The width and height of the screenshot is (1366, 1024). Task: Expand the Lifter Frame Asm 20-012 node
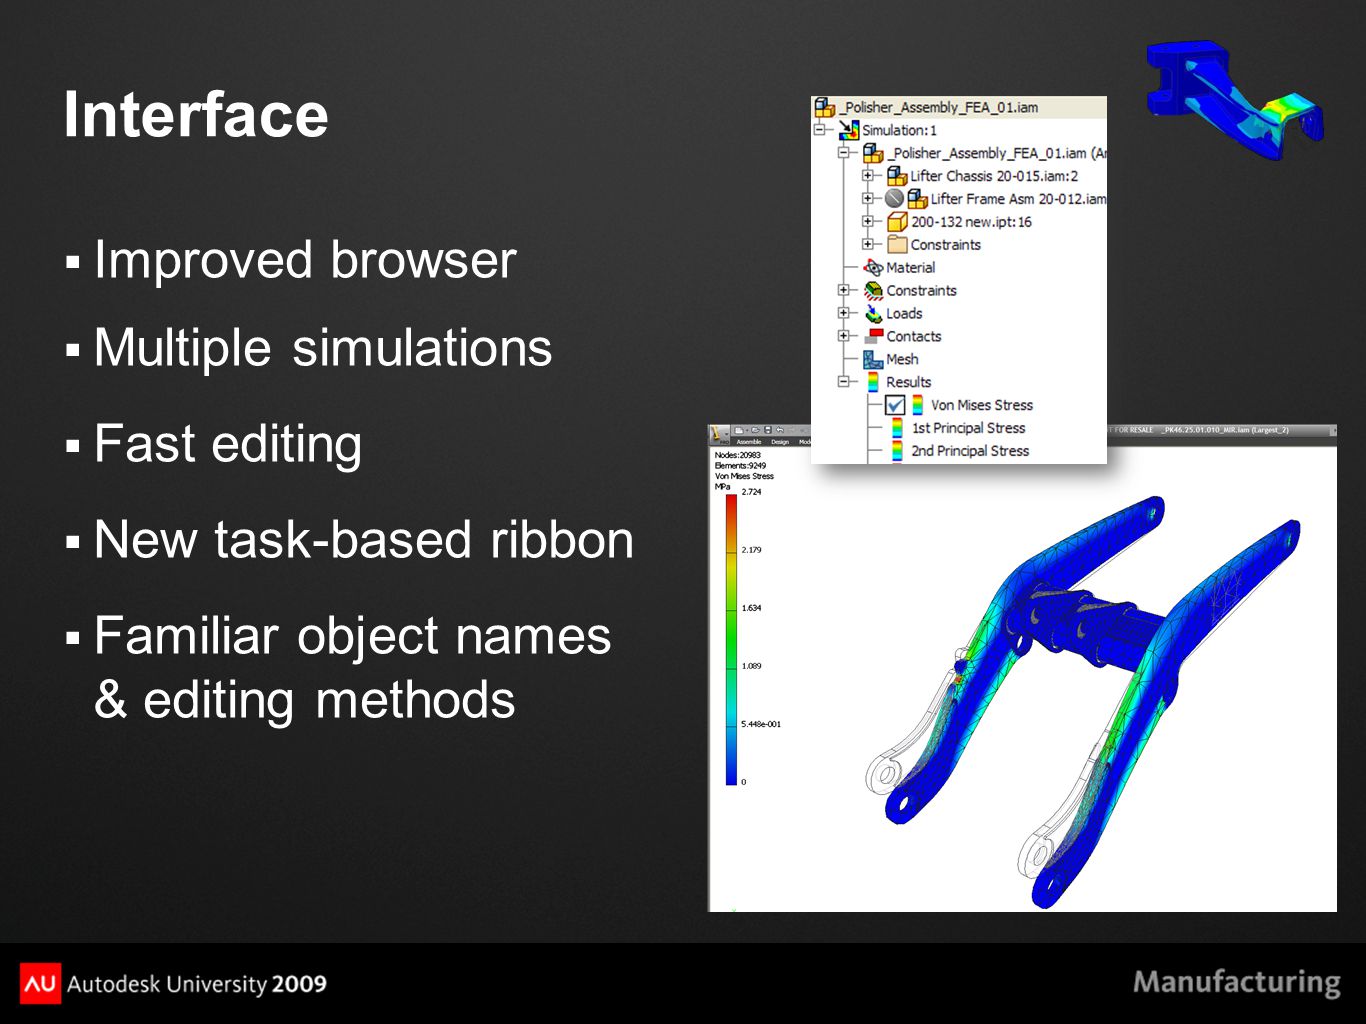868,199
